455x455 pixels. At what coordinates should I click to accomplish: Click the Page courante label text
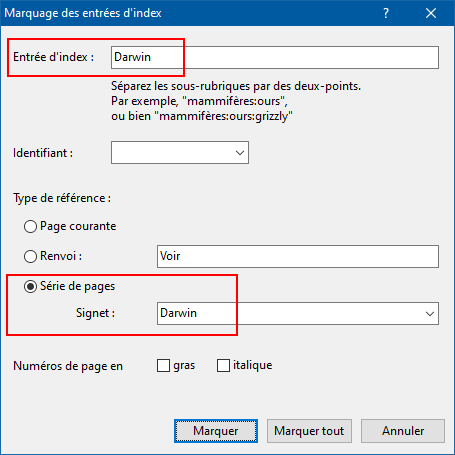[78, 226]
